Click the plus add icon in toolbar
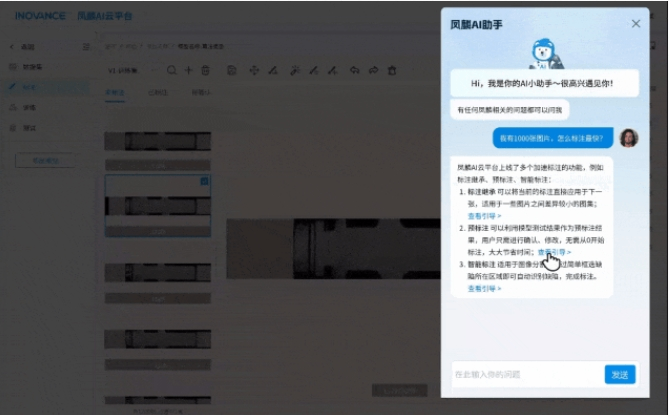The image size is (669, 415). click(188, 70)
